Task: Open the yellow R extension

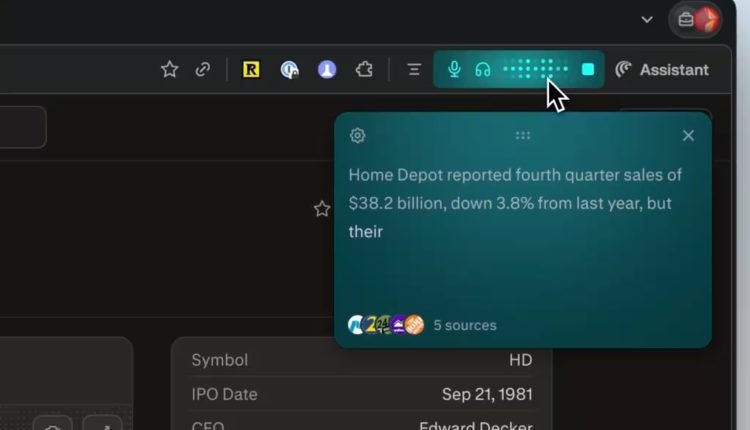Action: point(251,69)
